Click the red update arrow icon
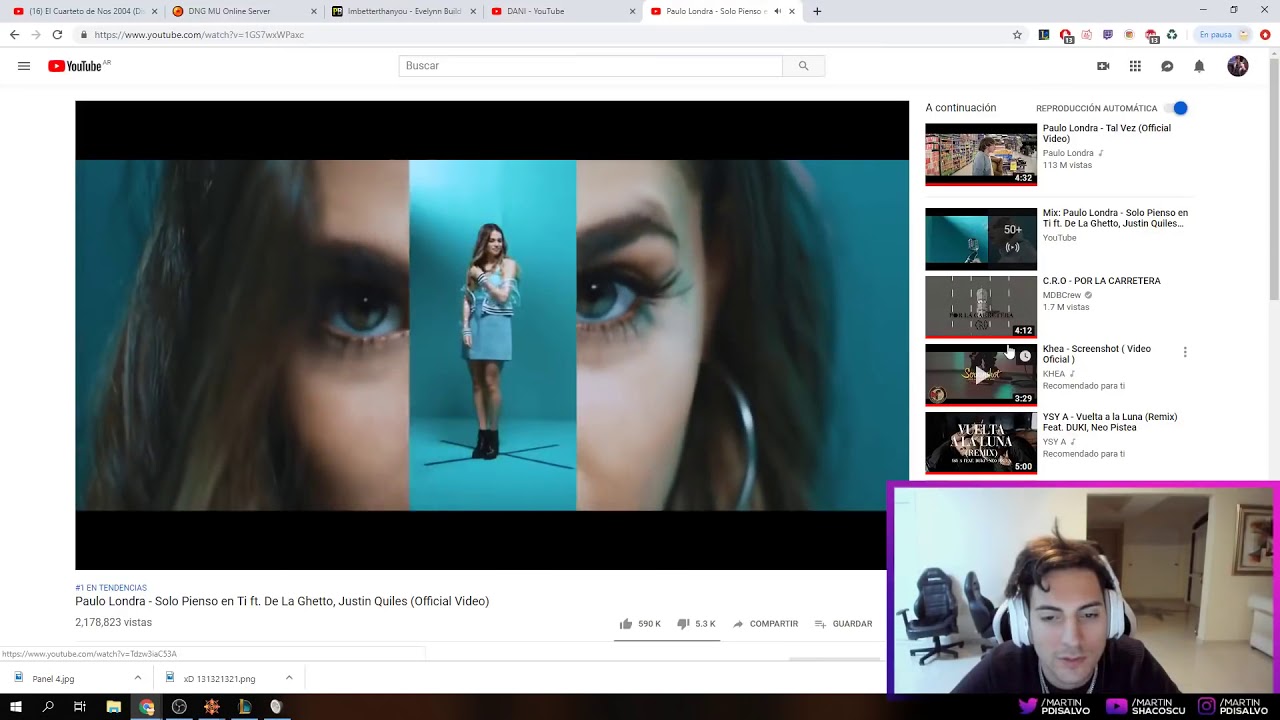 1265,34
